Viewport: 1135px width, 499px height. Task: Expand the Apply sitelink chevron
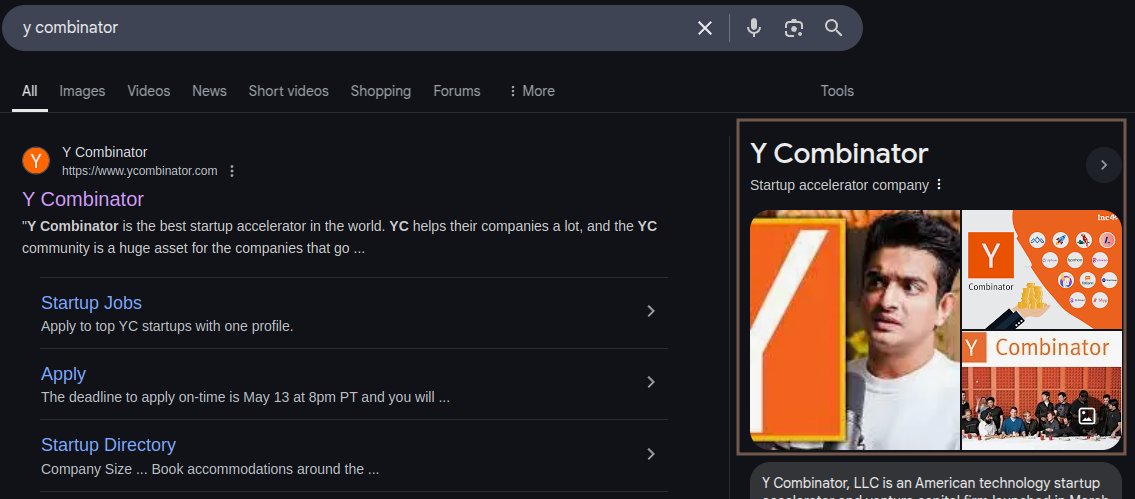651,382
